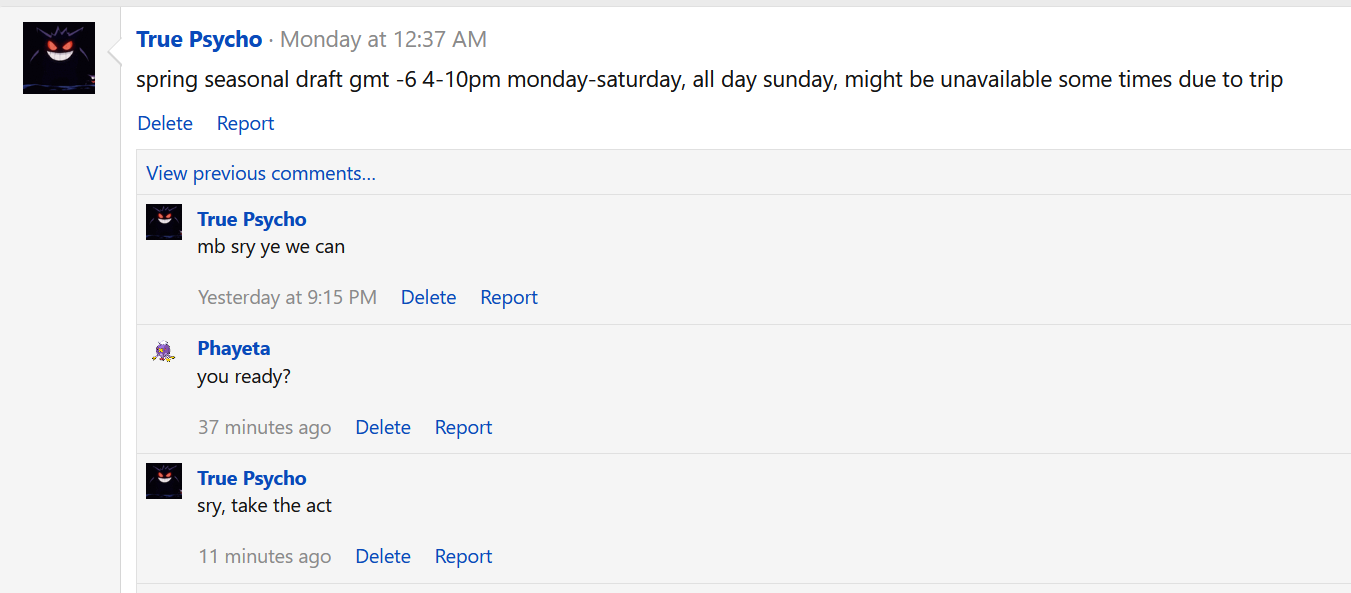
Task: Open True Psycho's large profile avatar
Action: pos(59,58)
